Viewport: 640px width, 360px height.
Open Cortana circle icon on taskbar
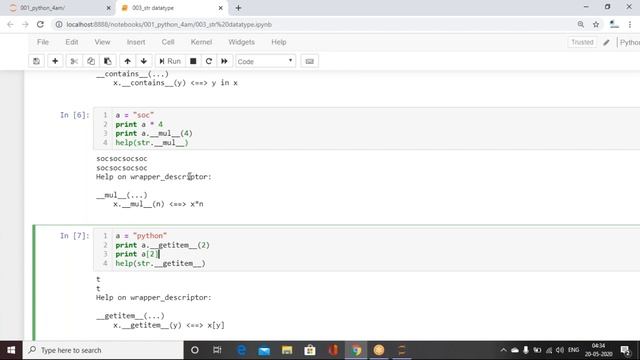[x=195, y=350]
